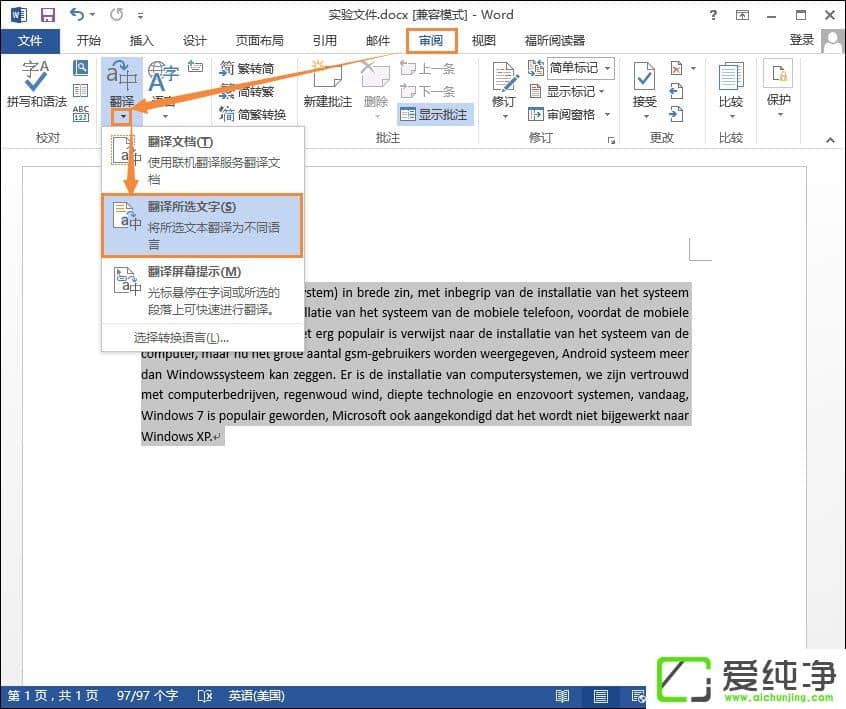Switch to Print Layout view in status bar
Screen dimensions: 846x709
click(x=601, y=696)
